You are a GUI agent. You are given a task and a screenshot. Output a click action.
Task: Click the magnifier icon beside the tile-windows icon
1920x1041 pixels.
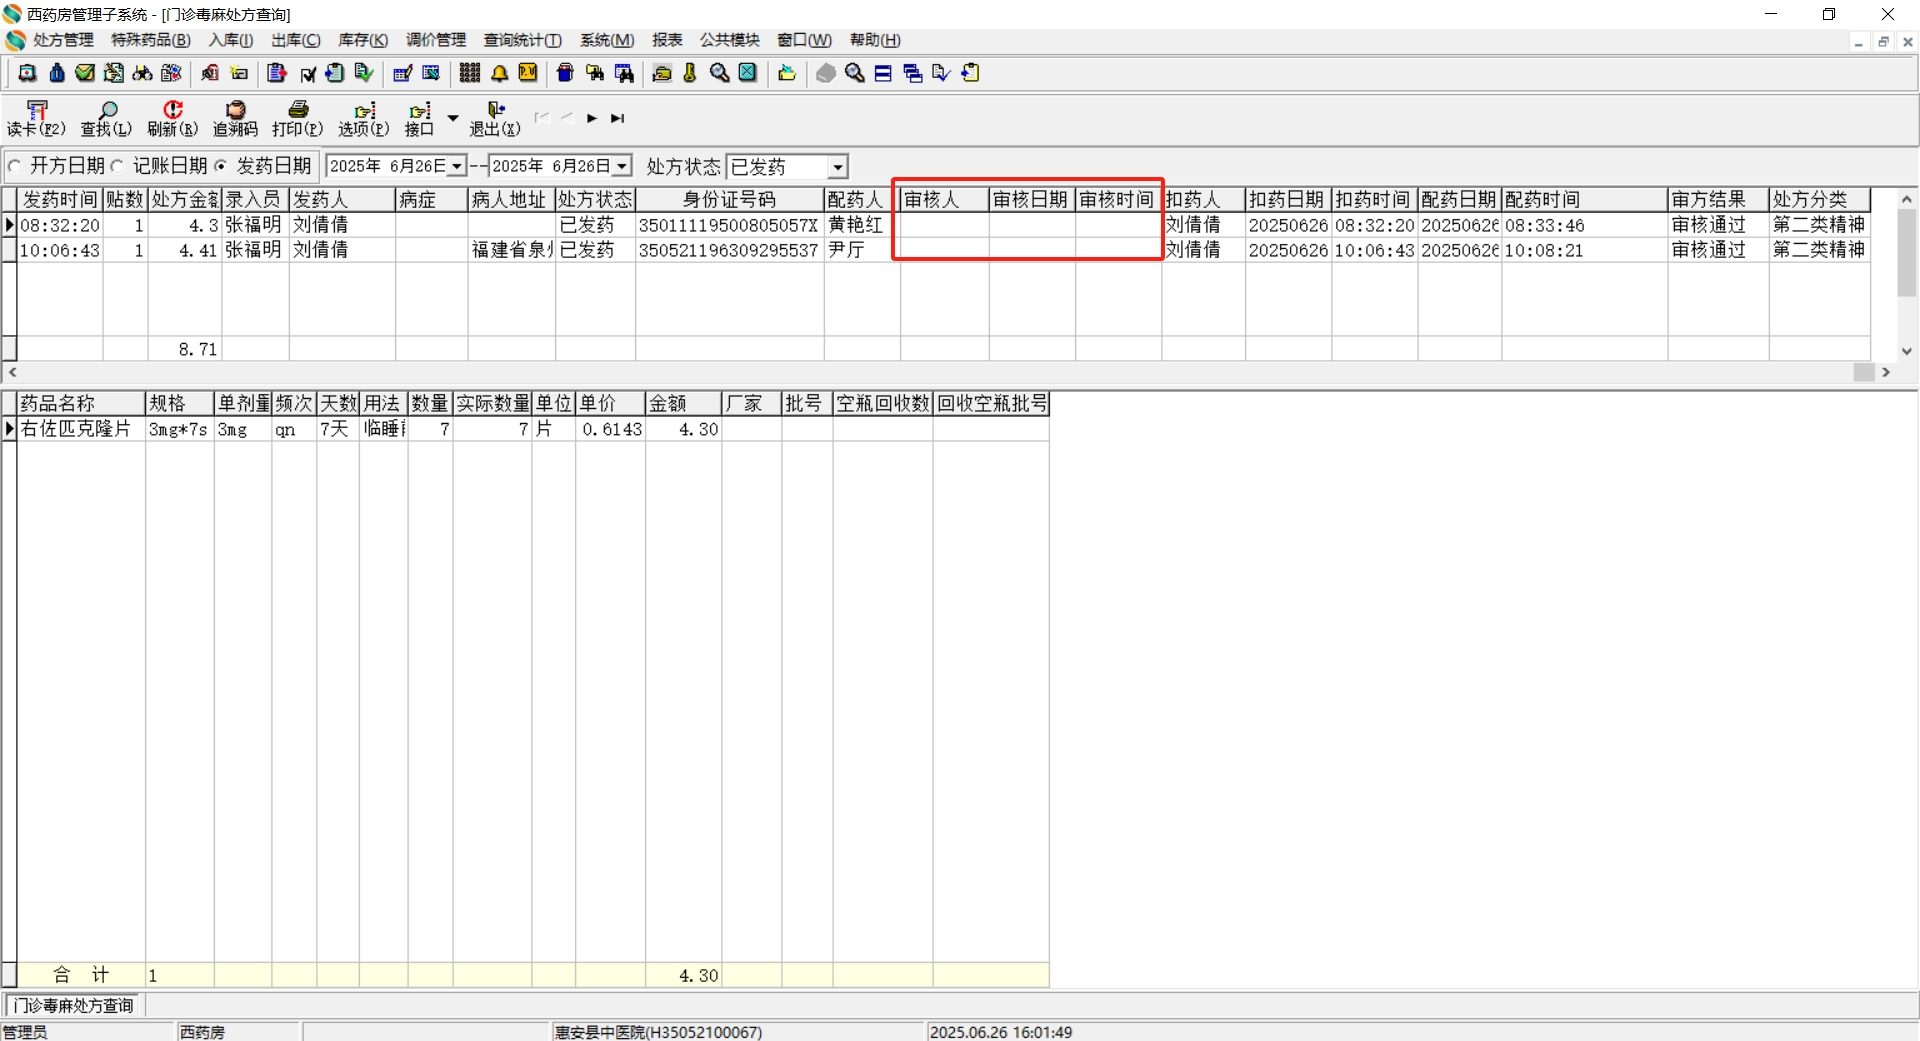click(x=855, y=73)
